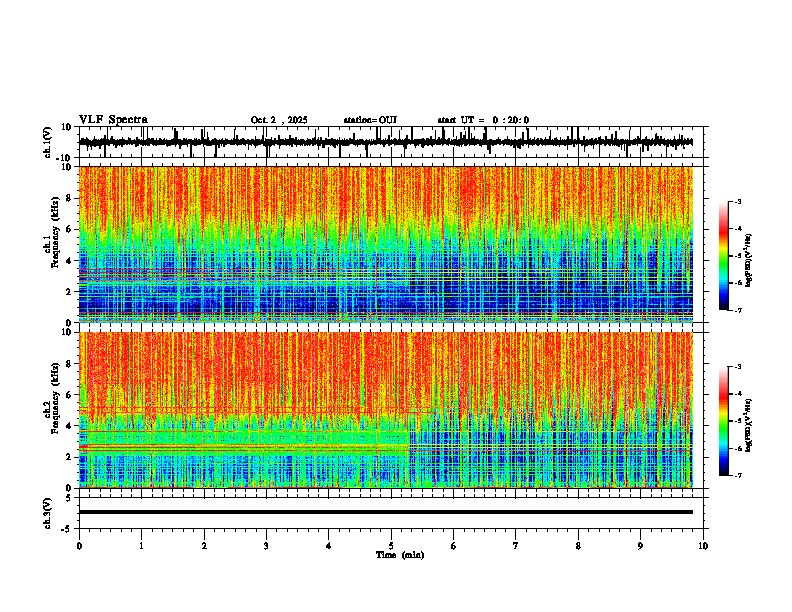Click the time axis tick label '0'
This screenshot has height=612, width=792.
point(79,546)
